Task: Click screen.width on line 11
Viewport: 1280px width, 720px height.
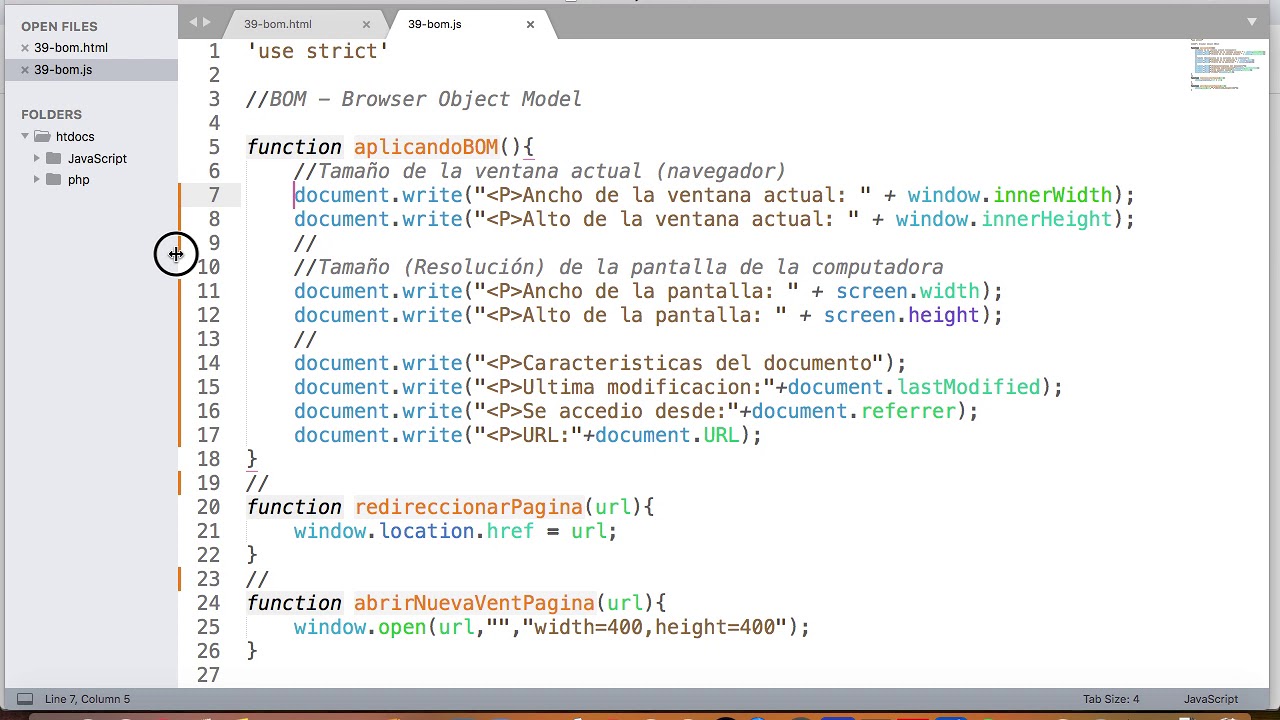Action: pos(908,291)
